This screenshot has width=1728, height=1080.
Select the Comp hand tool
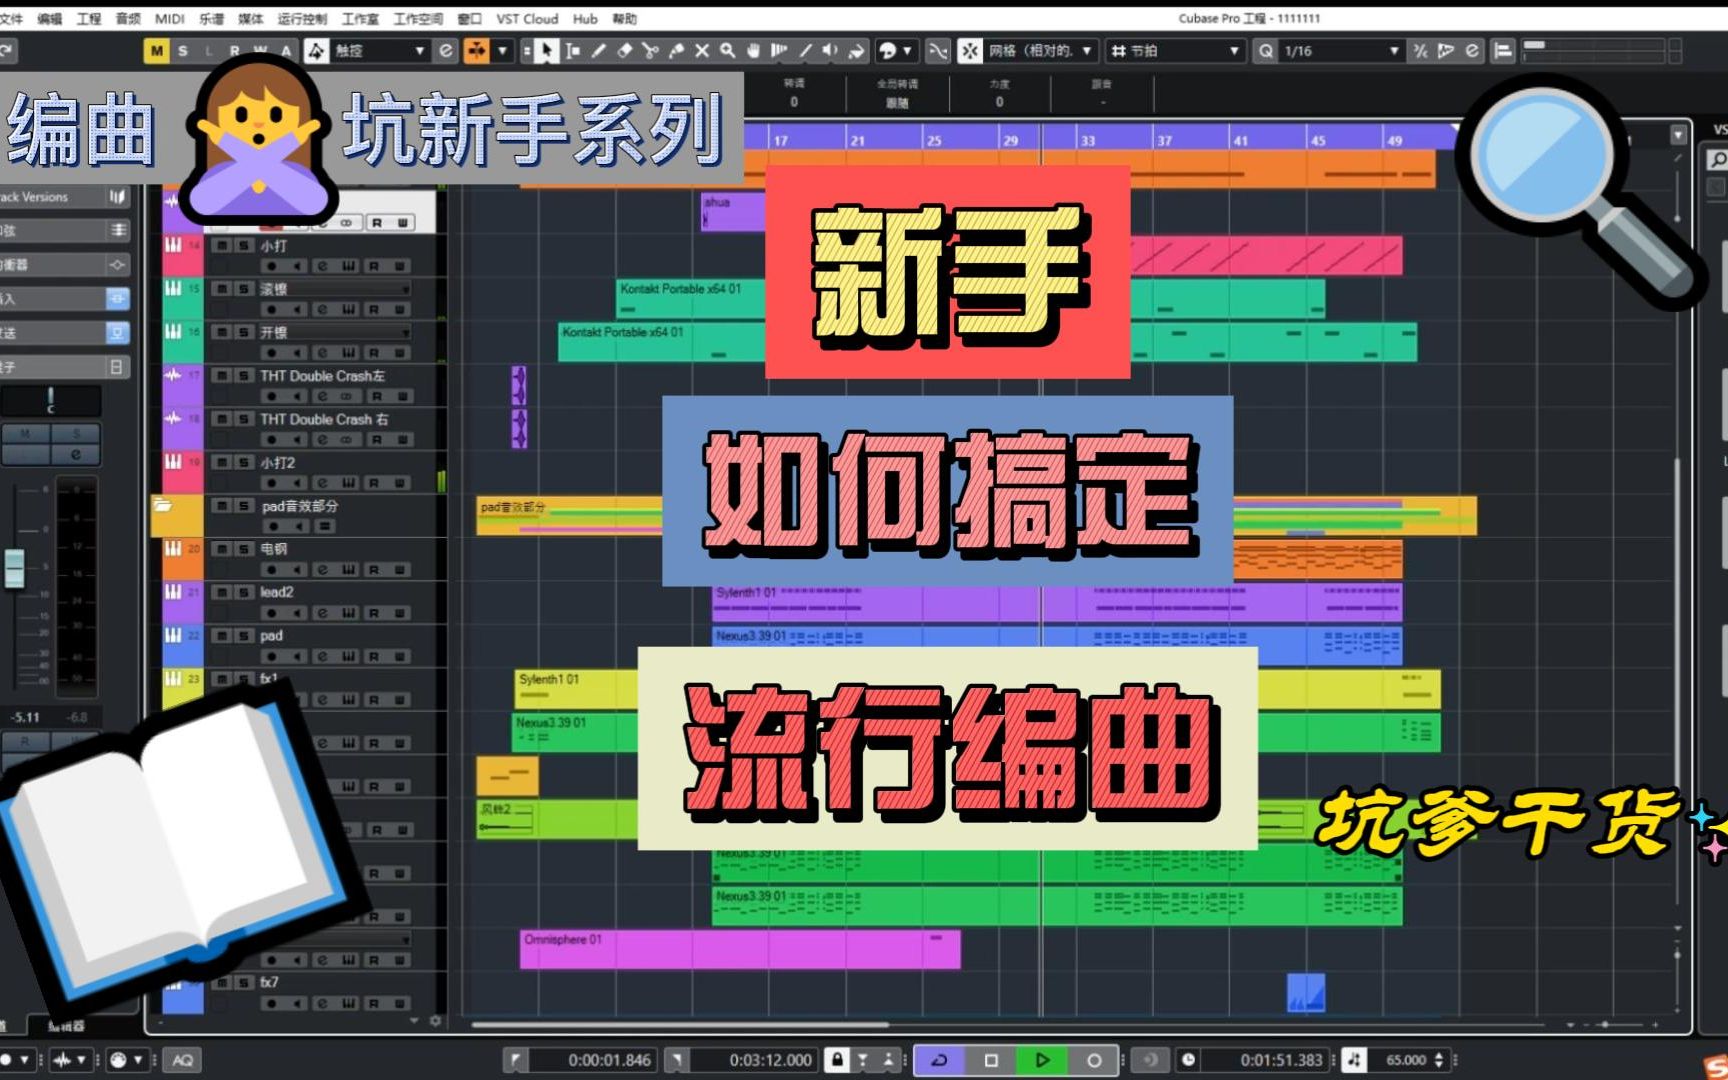click(x=754, y=51)
